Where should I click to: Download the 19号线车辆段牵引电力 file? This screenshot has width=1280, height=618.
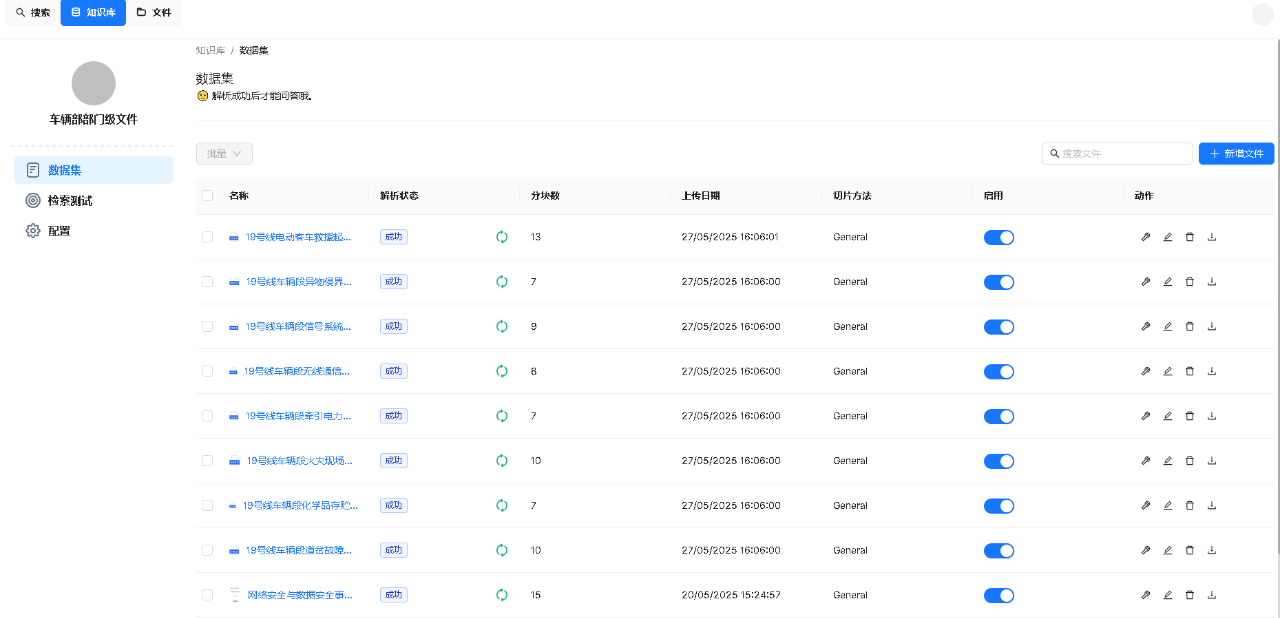click(x=1212, y=416)
